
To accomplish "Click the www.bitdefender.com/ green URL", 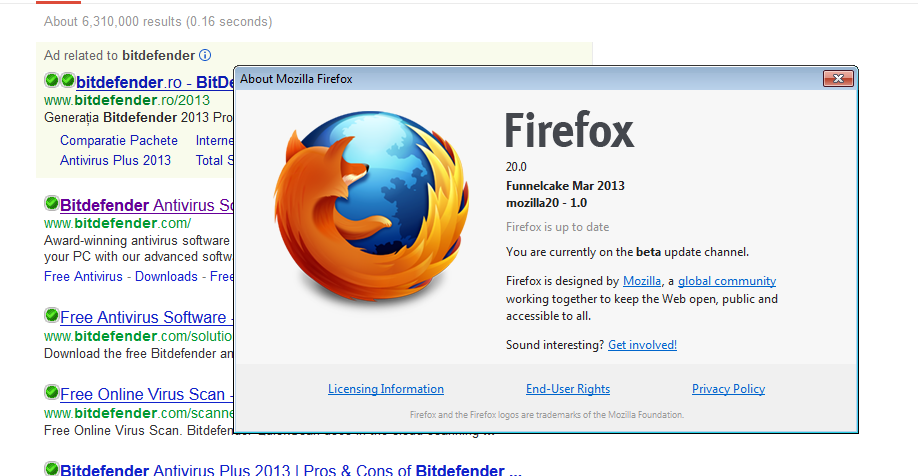I will (x=118, y=223).
